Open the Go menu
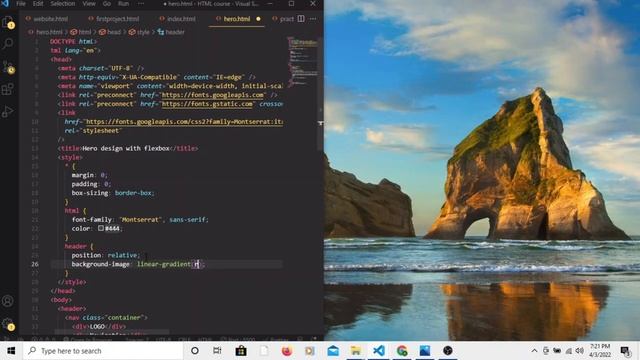The height and width of the screenshot is (360, 640). coord(107,4)
